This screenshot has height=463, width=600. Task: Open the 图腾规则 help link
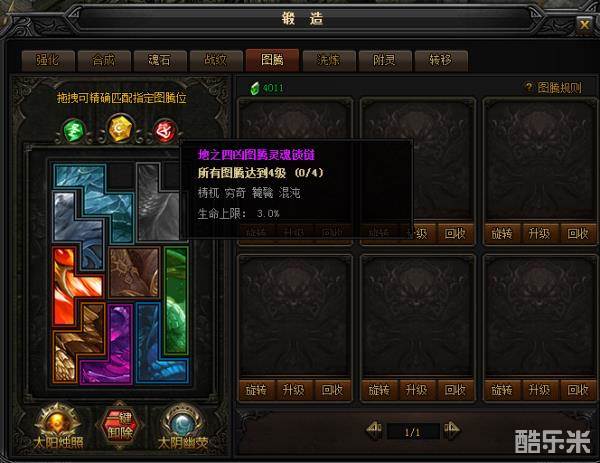[553, 88]
